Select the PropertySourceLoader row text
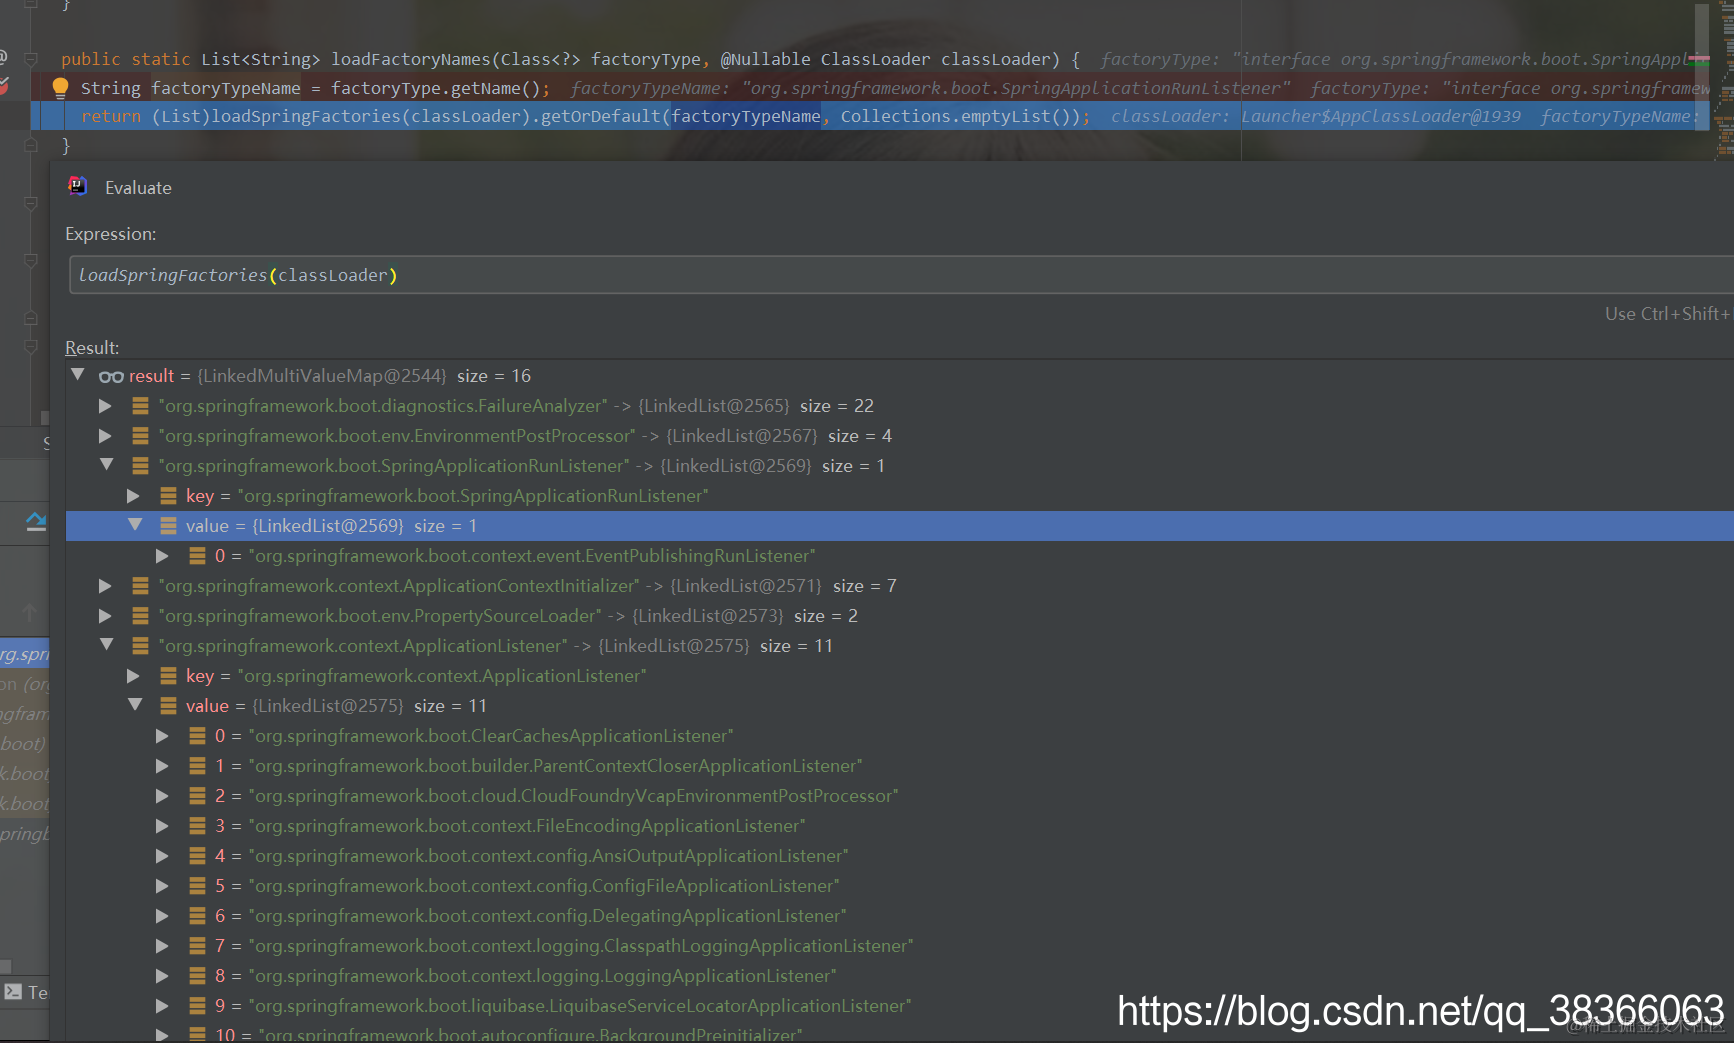The width and height of the screenshot is (1734, 1043). pyautogui.click(x=508, y=616)
